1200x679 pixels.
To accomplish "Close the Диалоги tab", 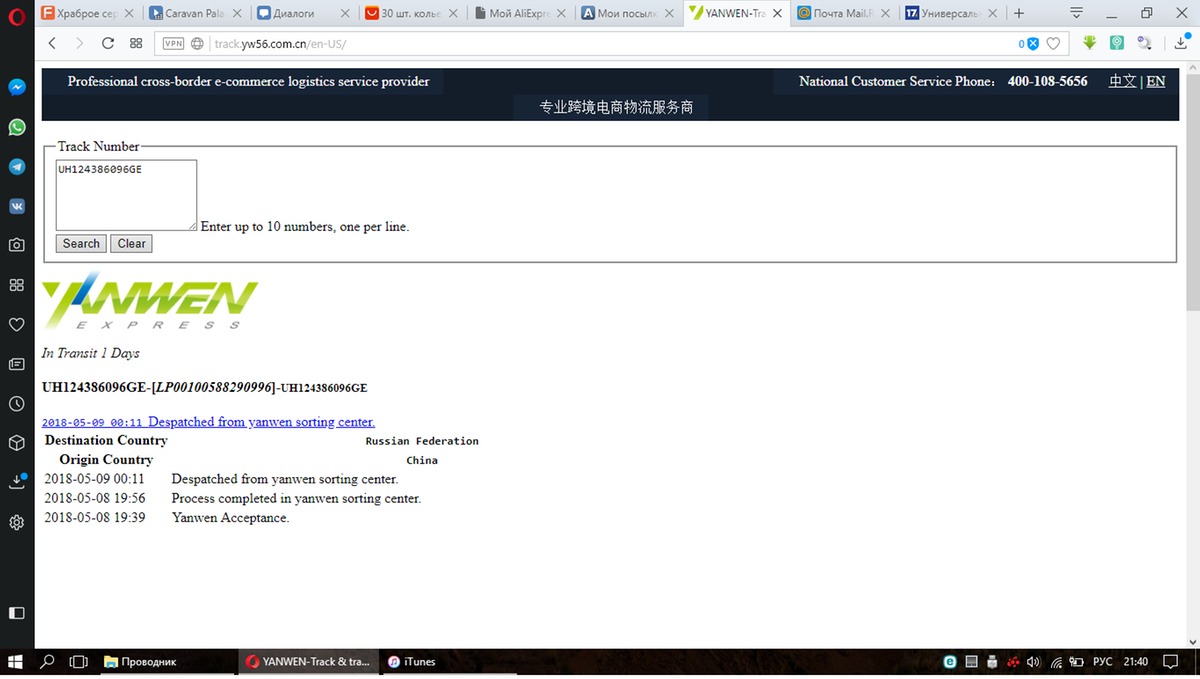I will coord(345,14).
